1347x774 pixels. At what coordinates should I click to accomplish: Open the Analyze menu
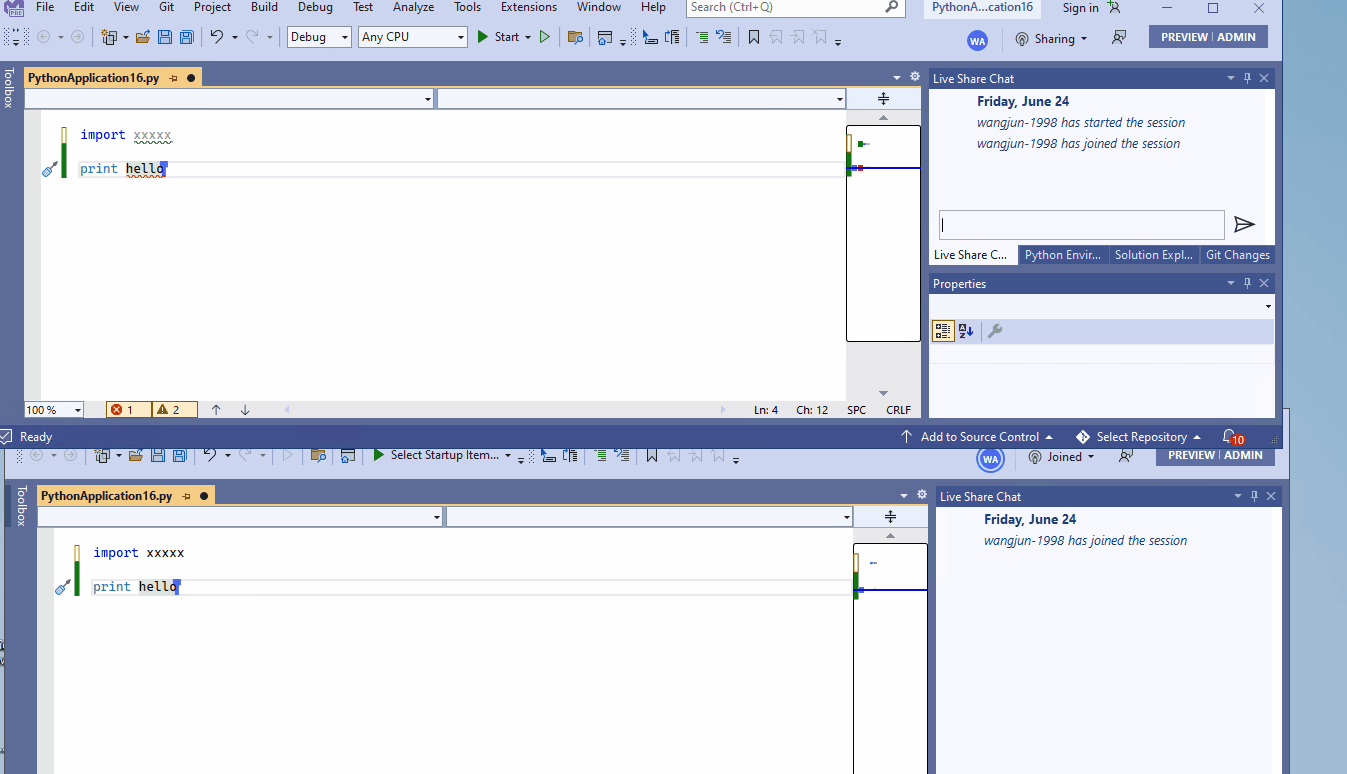click(413, 7)
